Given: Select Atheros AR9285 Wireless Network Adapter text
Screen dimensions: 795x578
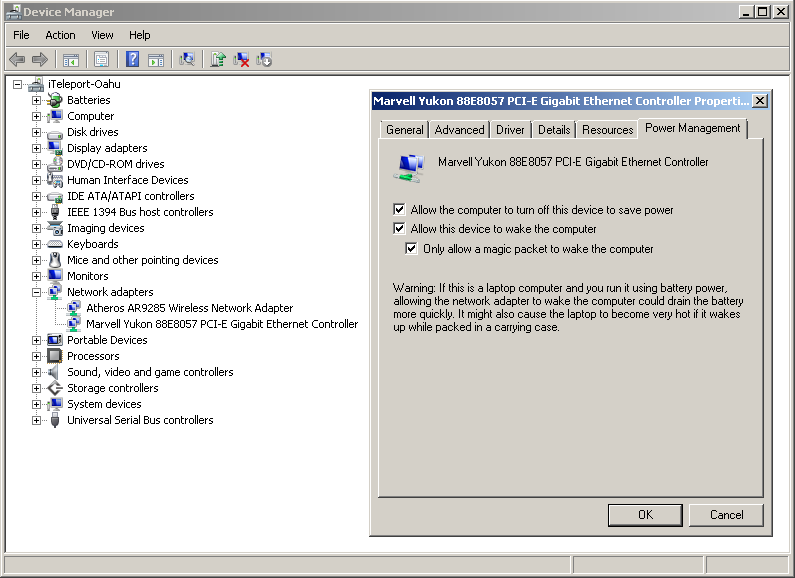Looking at the screenshot, I should point(190,308).
